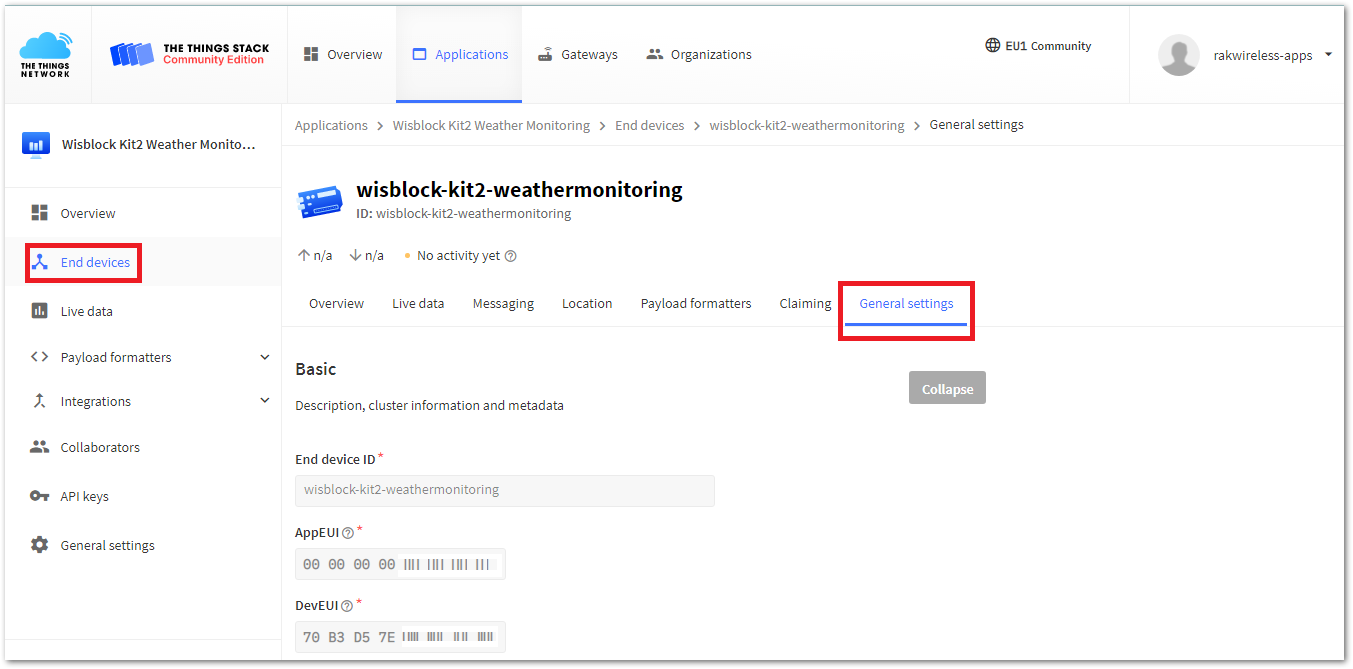Switch to the Messaging tab

coord(503,302)
